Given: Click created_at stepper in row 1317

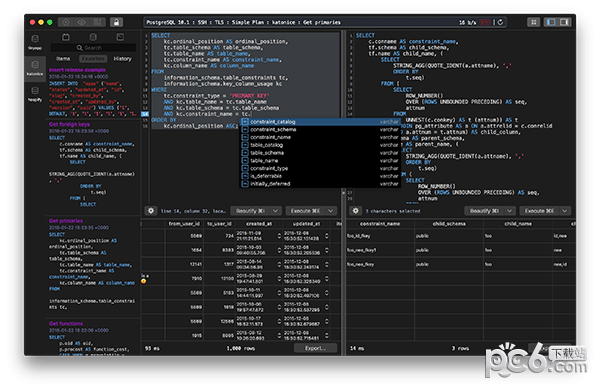Looking at the screenshot, I should click(x=279, y=264).
